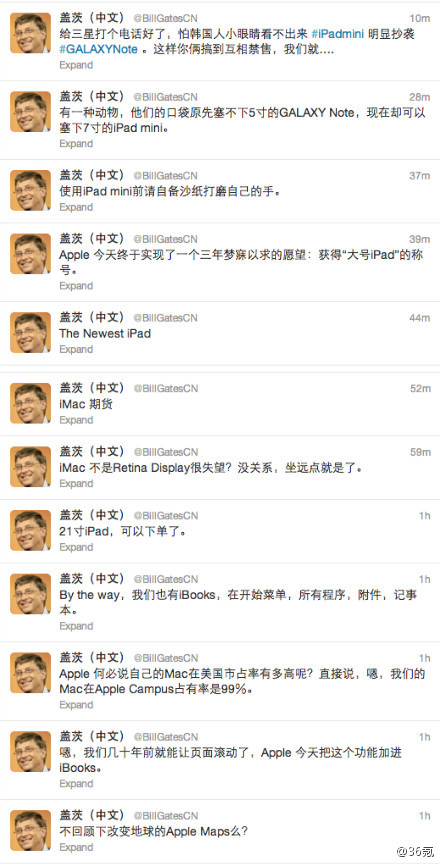Viewport: 440px width, 865px height.
Task: Expand the tweet about iBooks in 记事本
Action: tap(76, 626)
